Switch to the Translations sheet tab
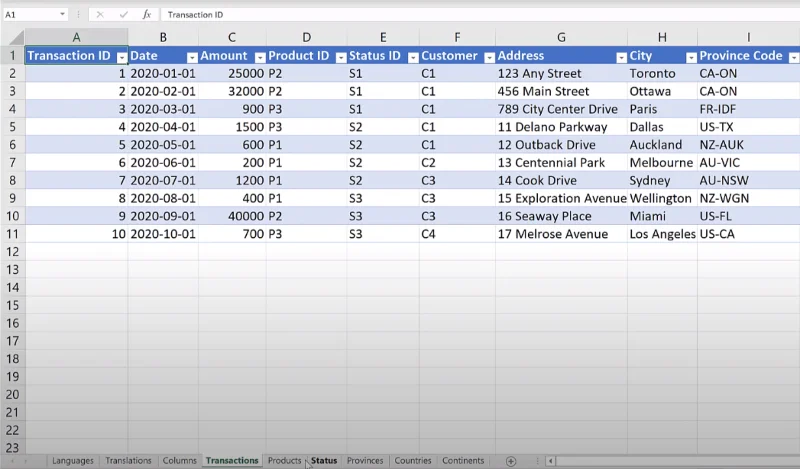Image resolution: width=800 pixels, height=469 pixels. click(x=128, y=460)
